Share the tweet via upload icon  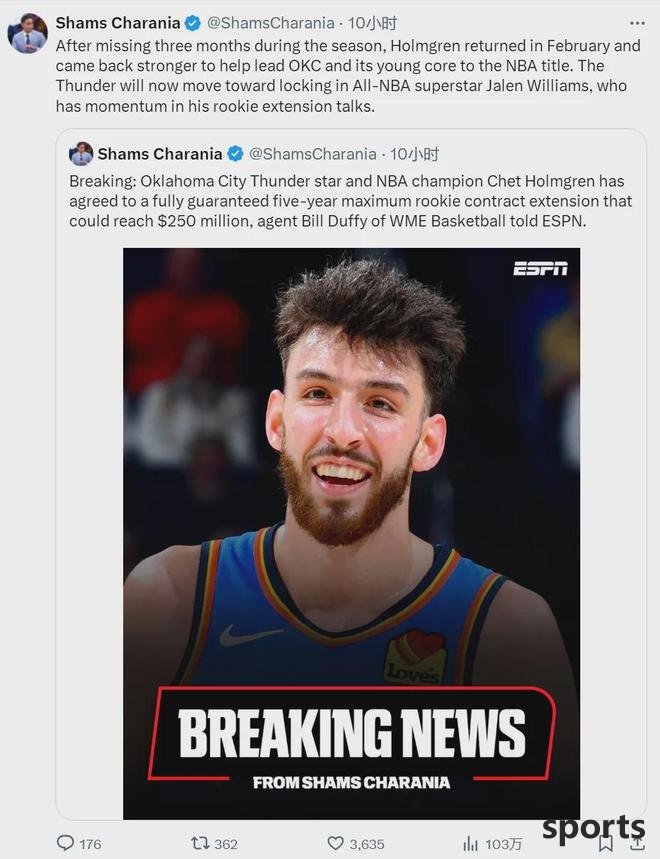point(637,844)
